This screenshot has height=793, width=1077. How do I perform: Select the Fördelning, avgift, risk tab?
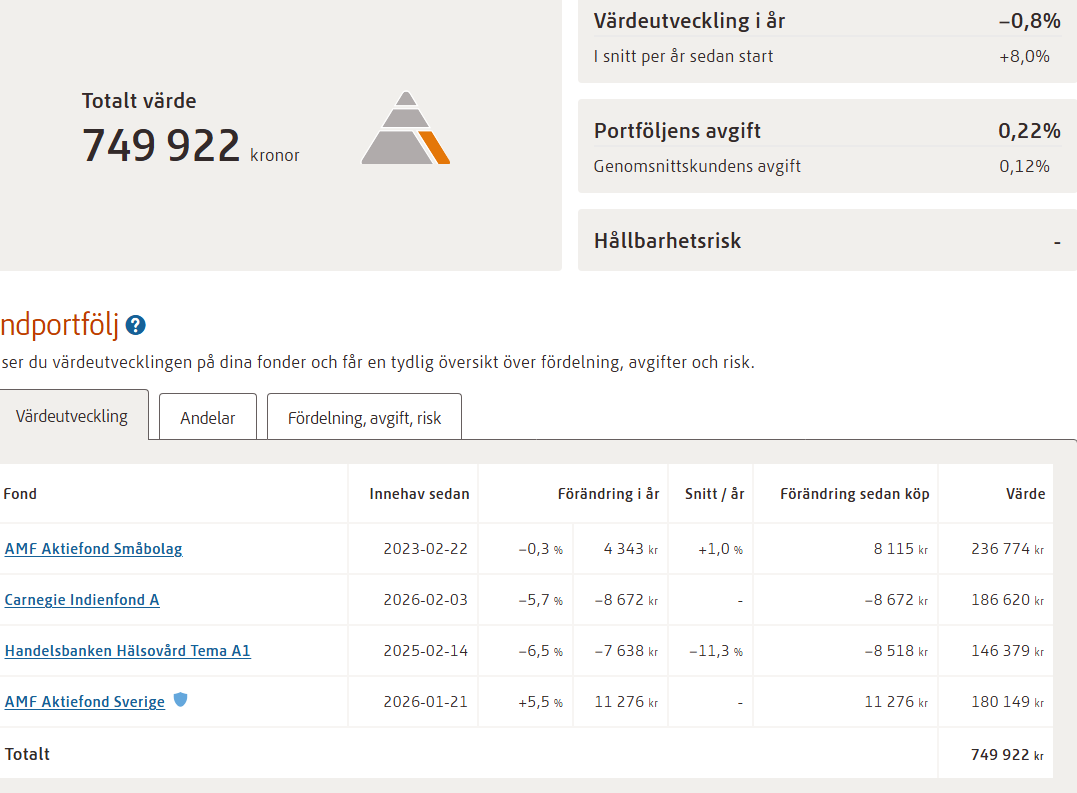364,418
